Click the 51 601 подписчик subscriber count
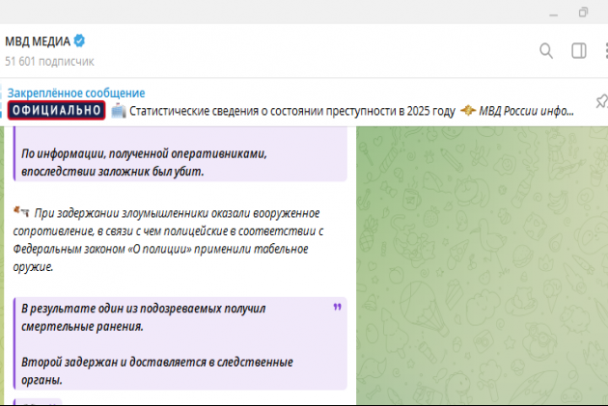The width and height of the screenshot is (608, 406). click(49, 61)
